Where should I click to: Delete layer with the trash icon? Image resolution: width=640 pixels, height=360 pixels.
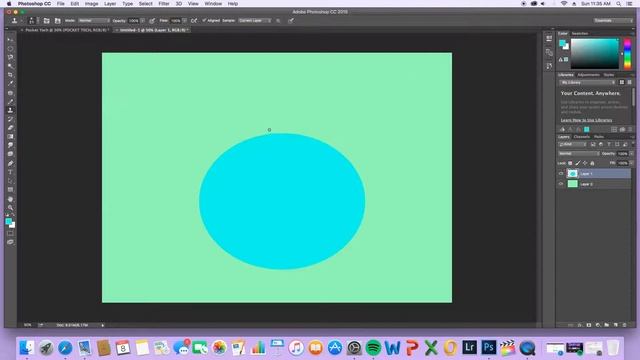pyautogui.click(x=624, y=325)
